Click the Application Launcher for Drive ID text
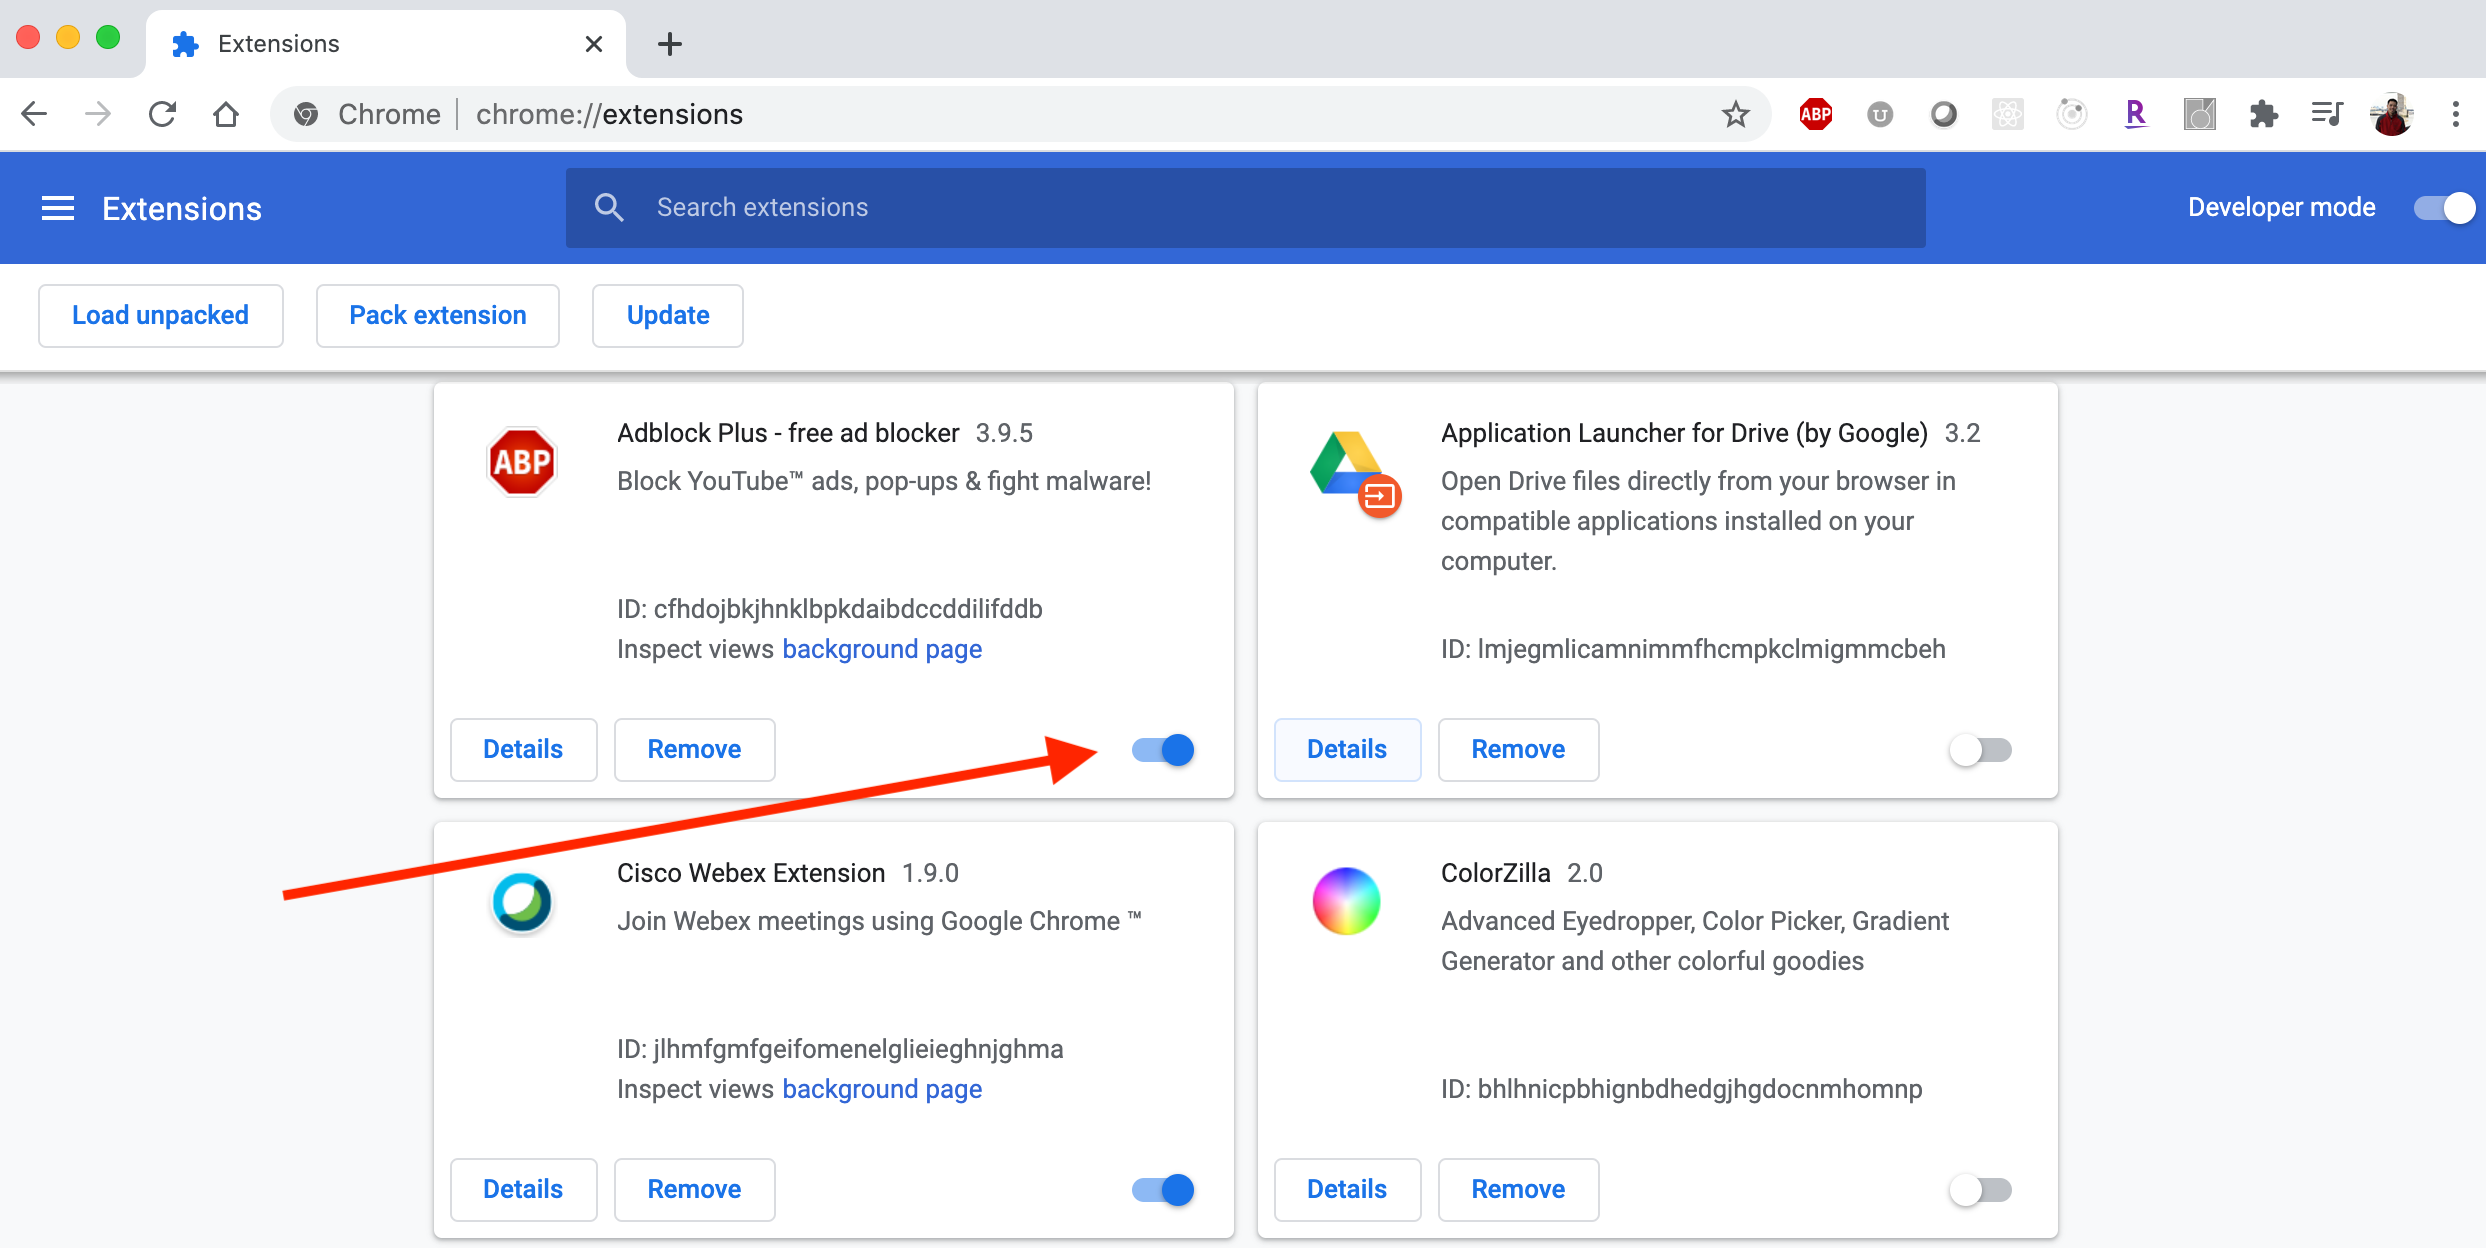 1693,649
